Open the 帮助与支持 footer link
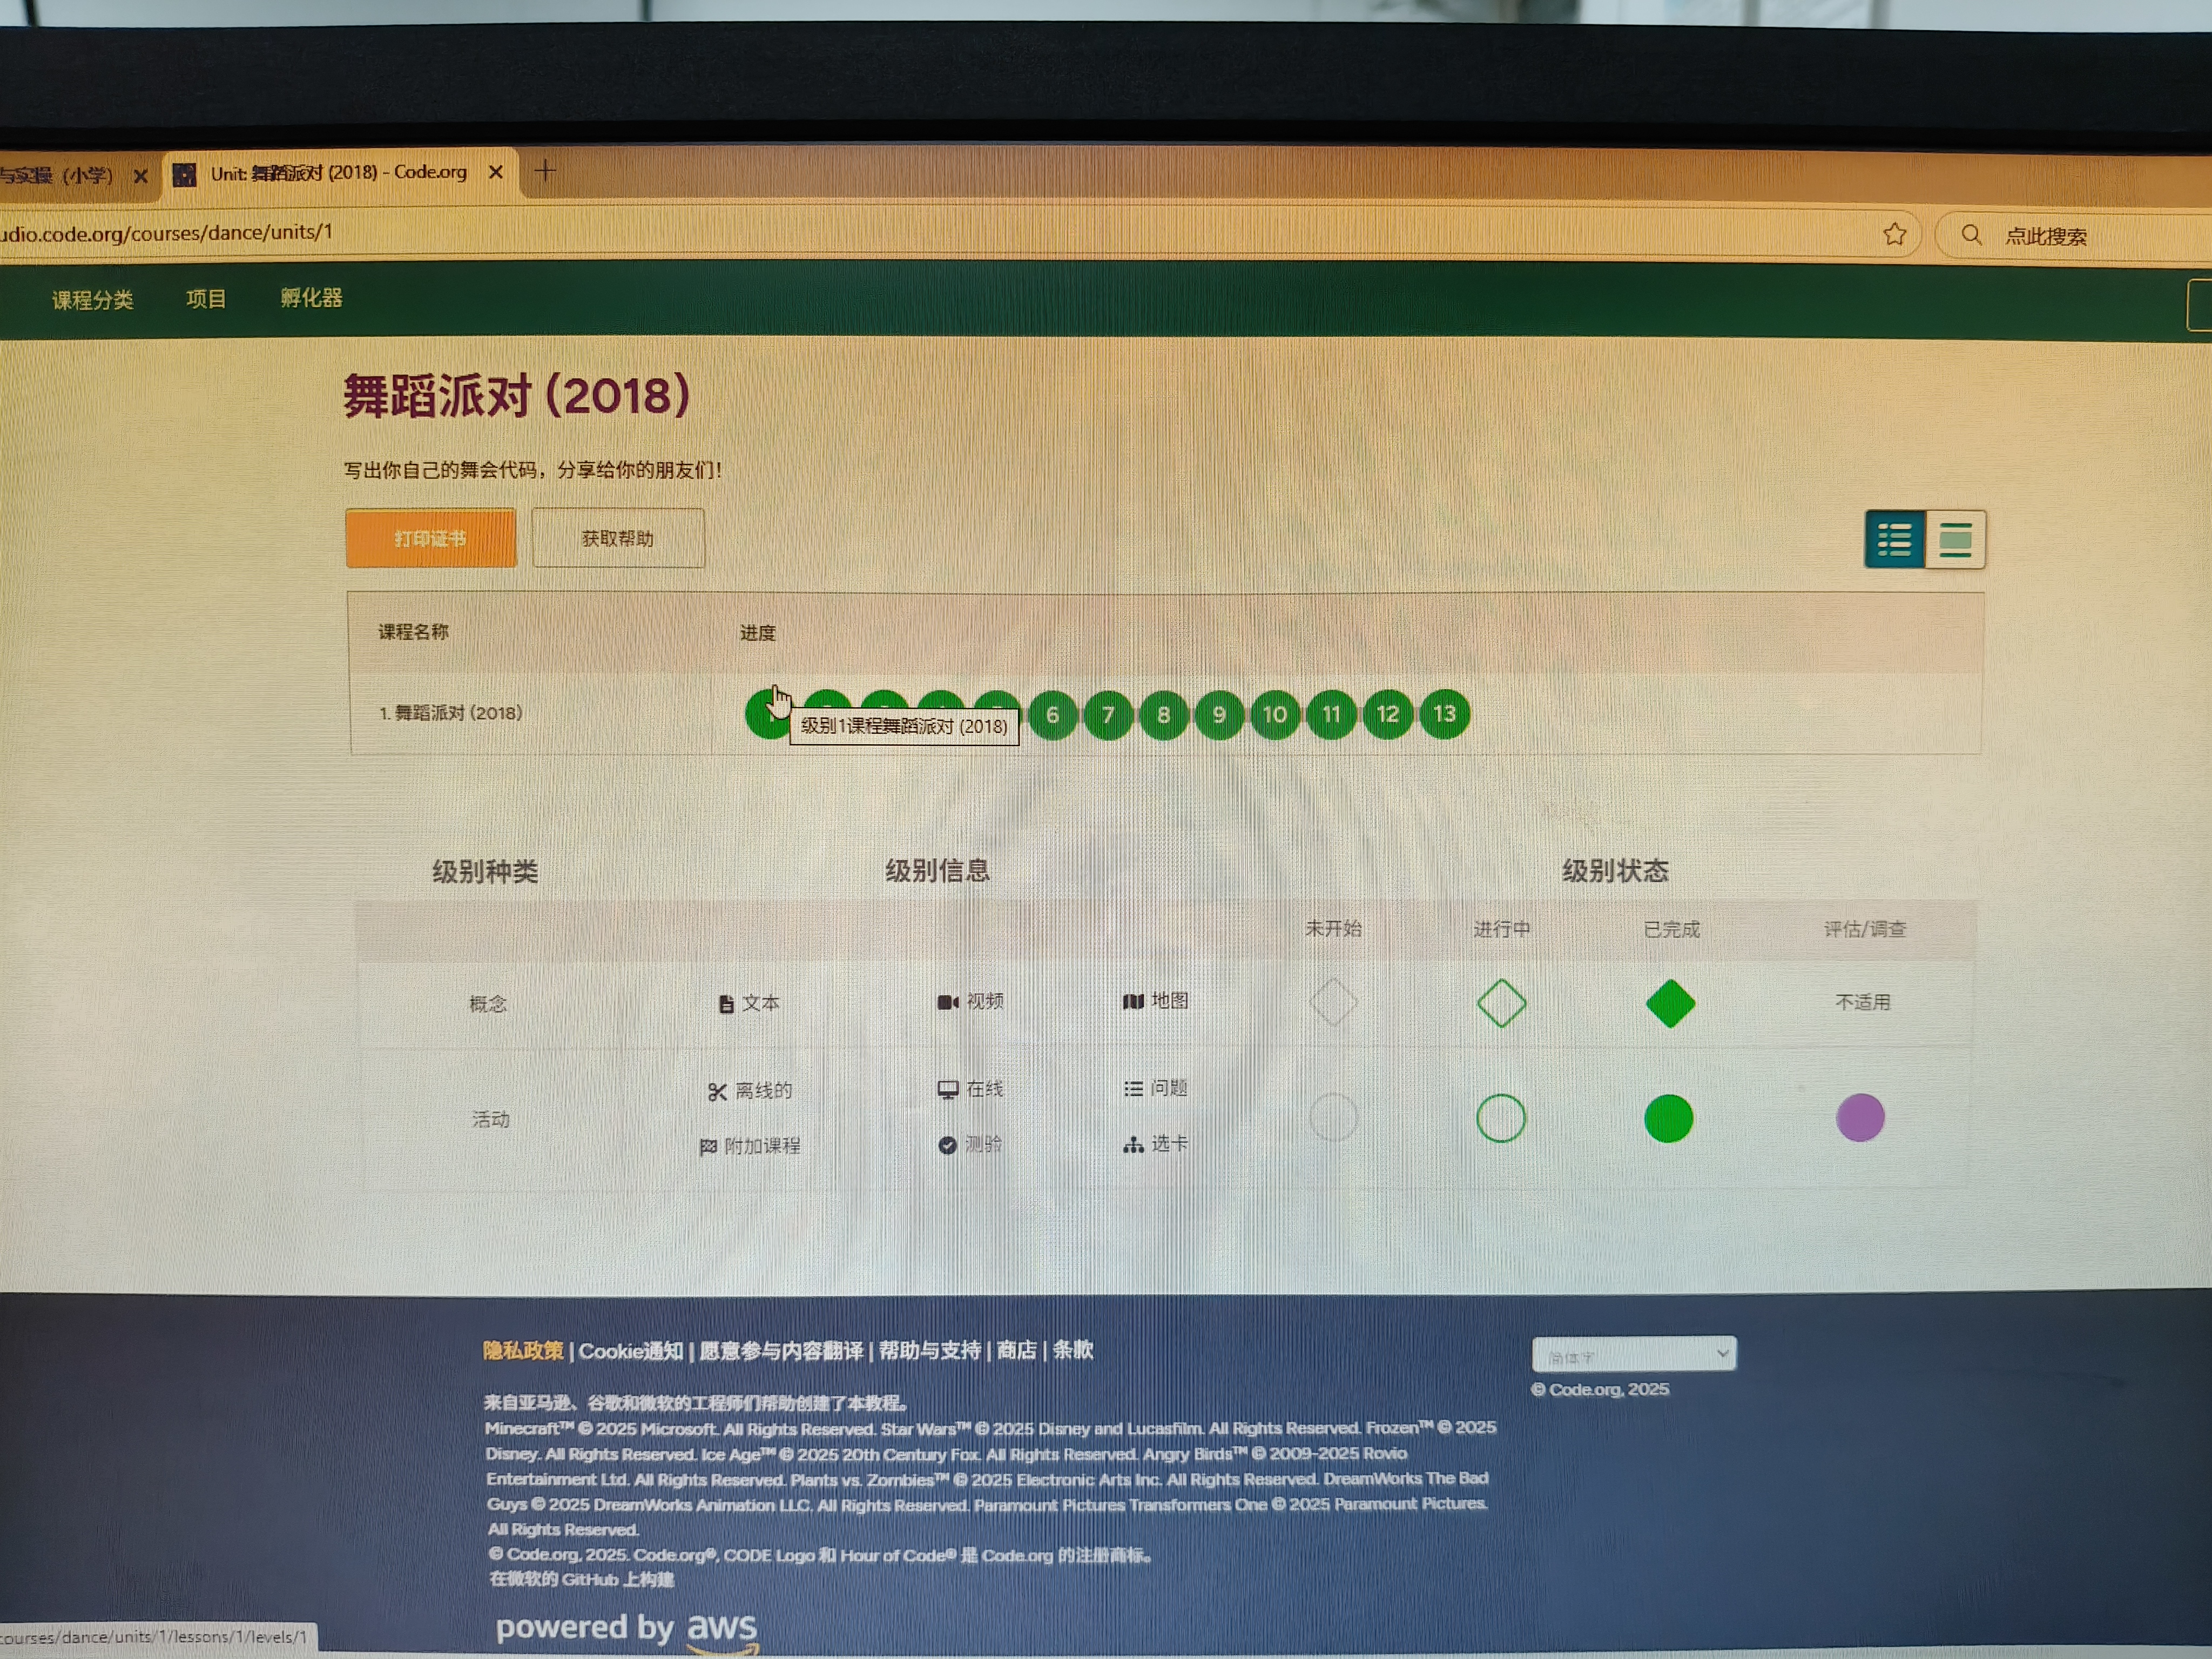The image size is (2212, 1659). click(930, 1350)
